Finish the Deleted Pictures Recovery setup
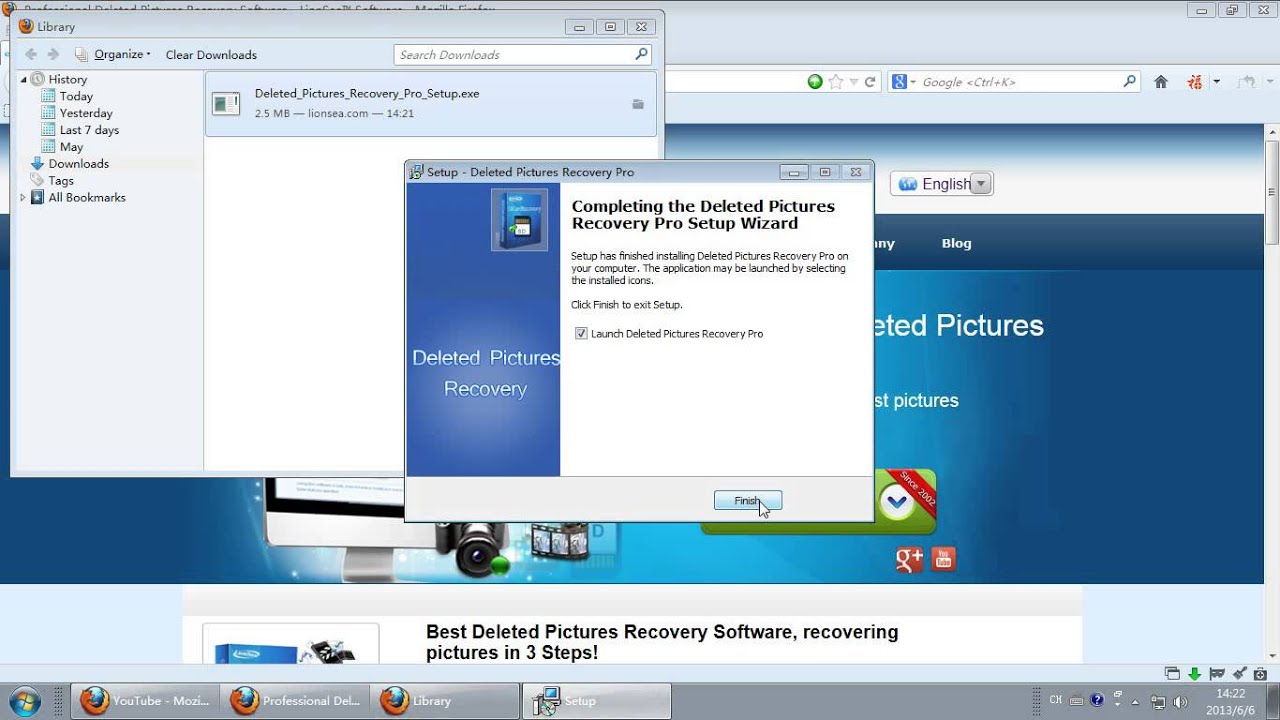Screen dimensions: 1280x720 748,501
